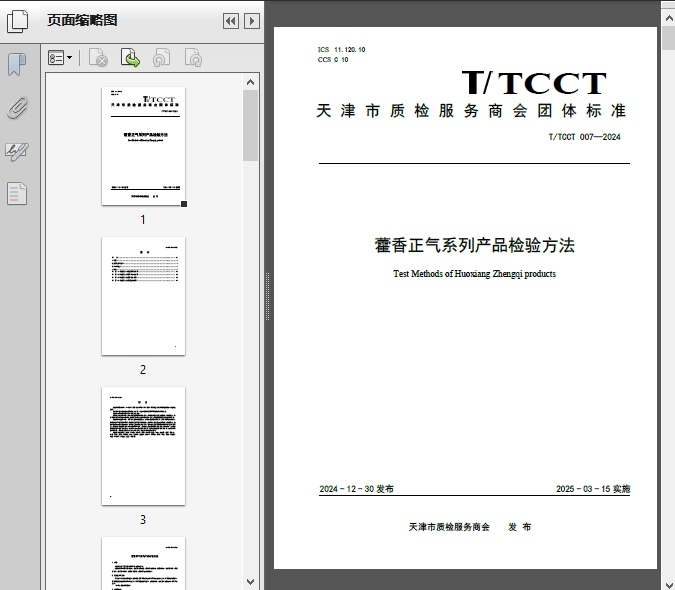Click document view scroll up arrow

(669, 18)
